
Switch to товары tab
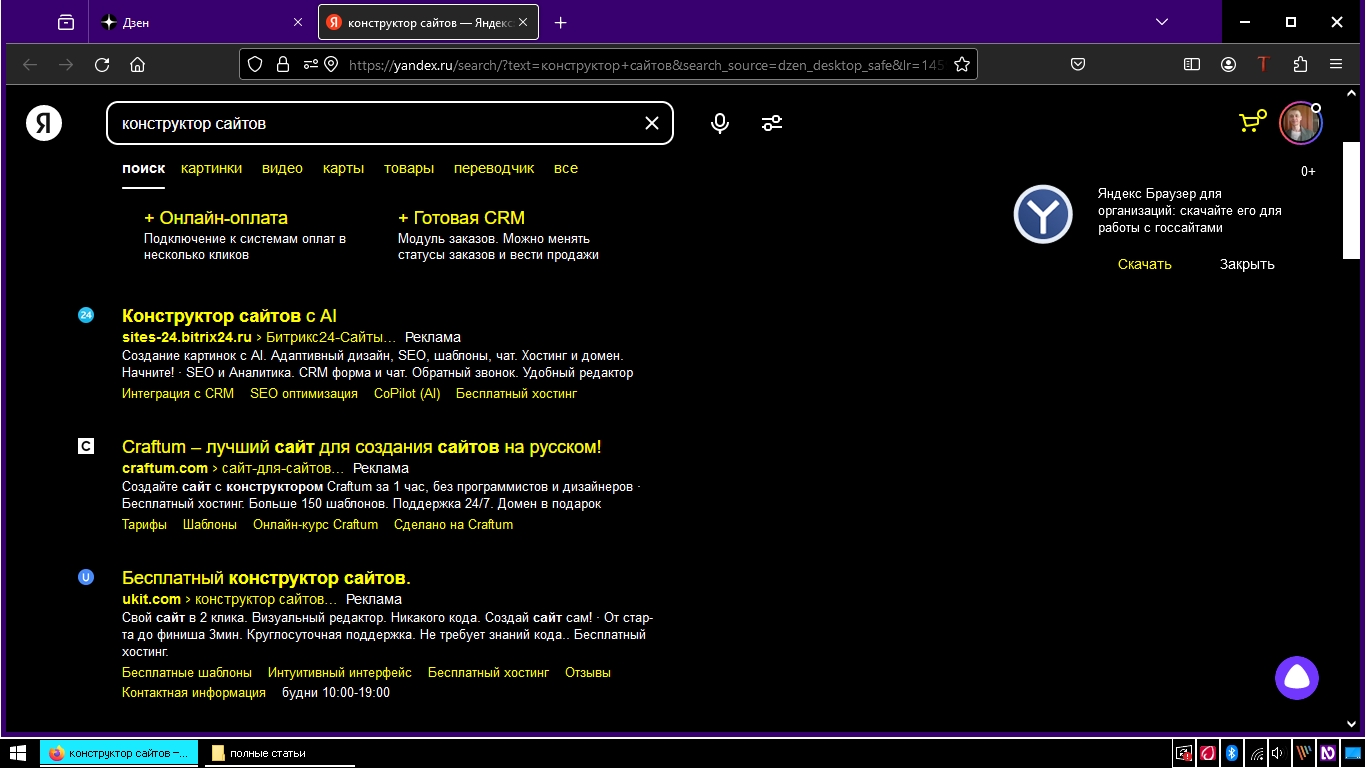coord(409,168)
